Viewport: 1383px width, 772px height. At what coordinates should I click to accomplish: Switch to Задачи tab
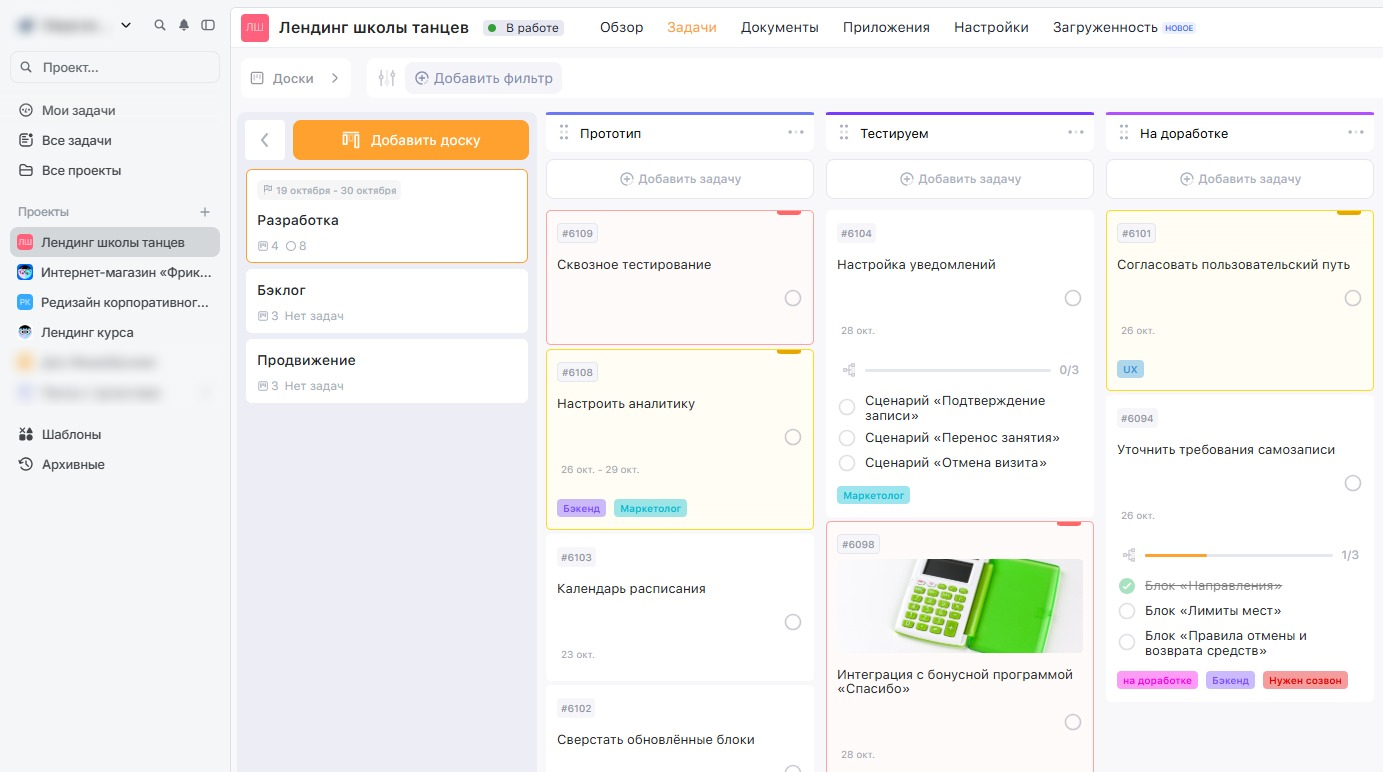[x=692, y=28]
